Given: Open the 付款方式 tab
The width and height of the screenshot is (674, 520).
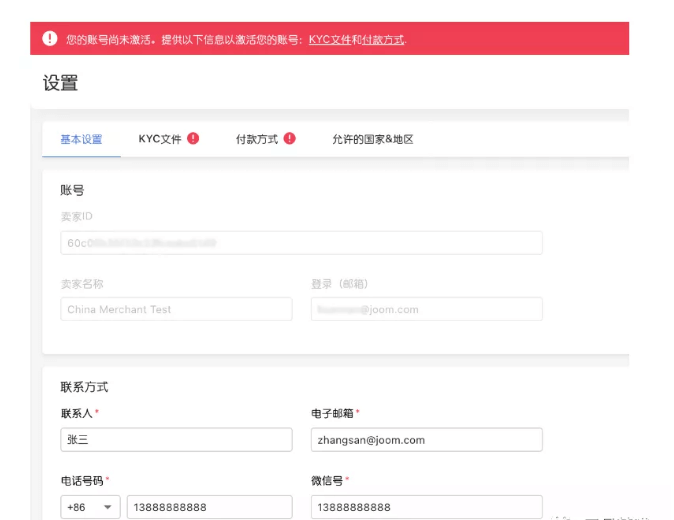Looking at the screenshot, I should click(x=257, y=139).
